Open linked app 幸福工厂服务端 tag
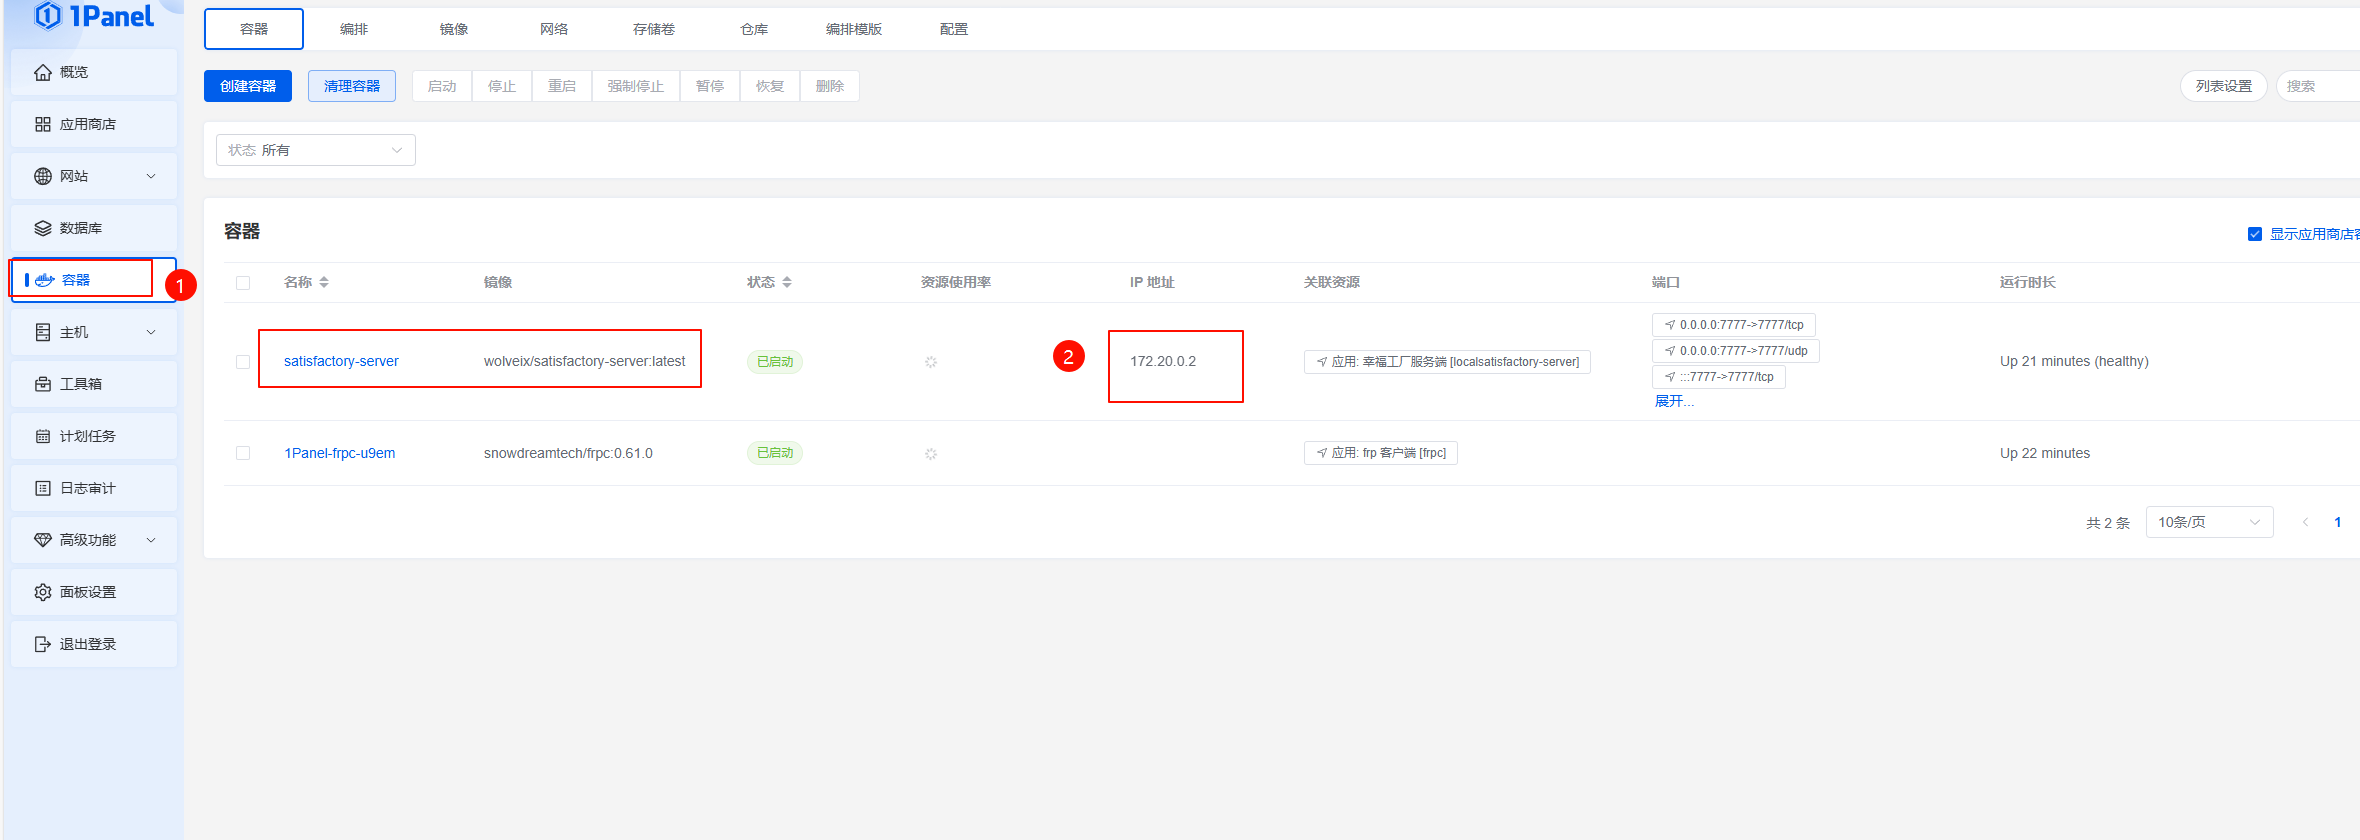2360x840 pixels. tap(1447, 362)
